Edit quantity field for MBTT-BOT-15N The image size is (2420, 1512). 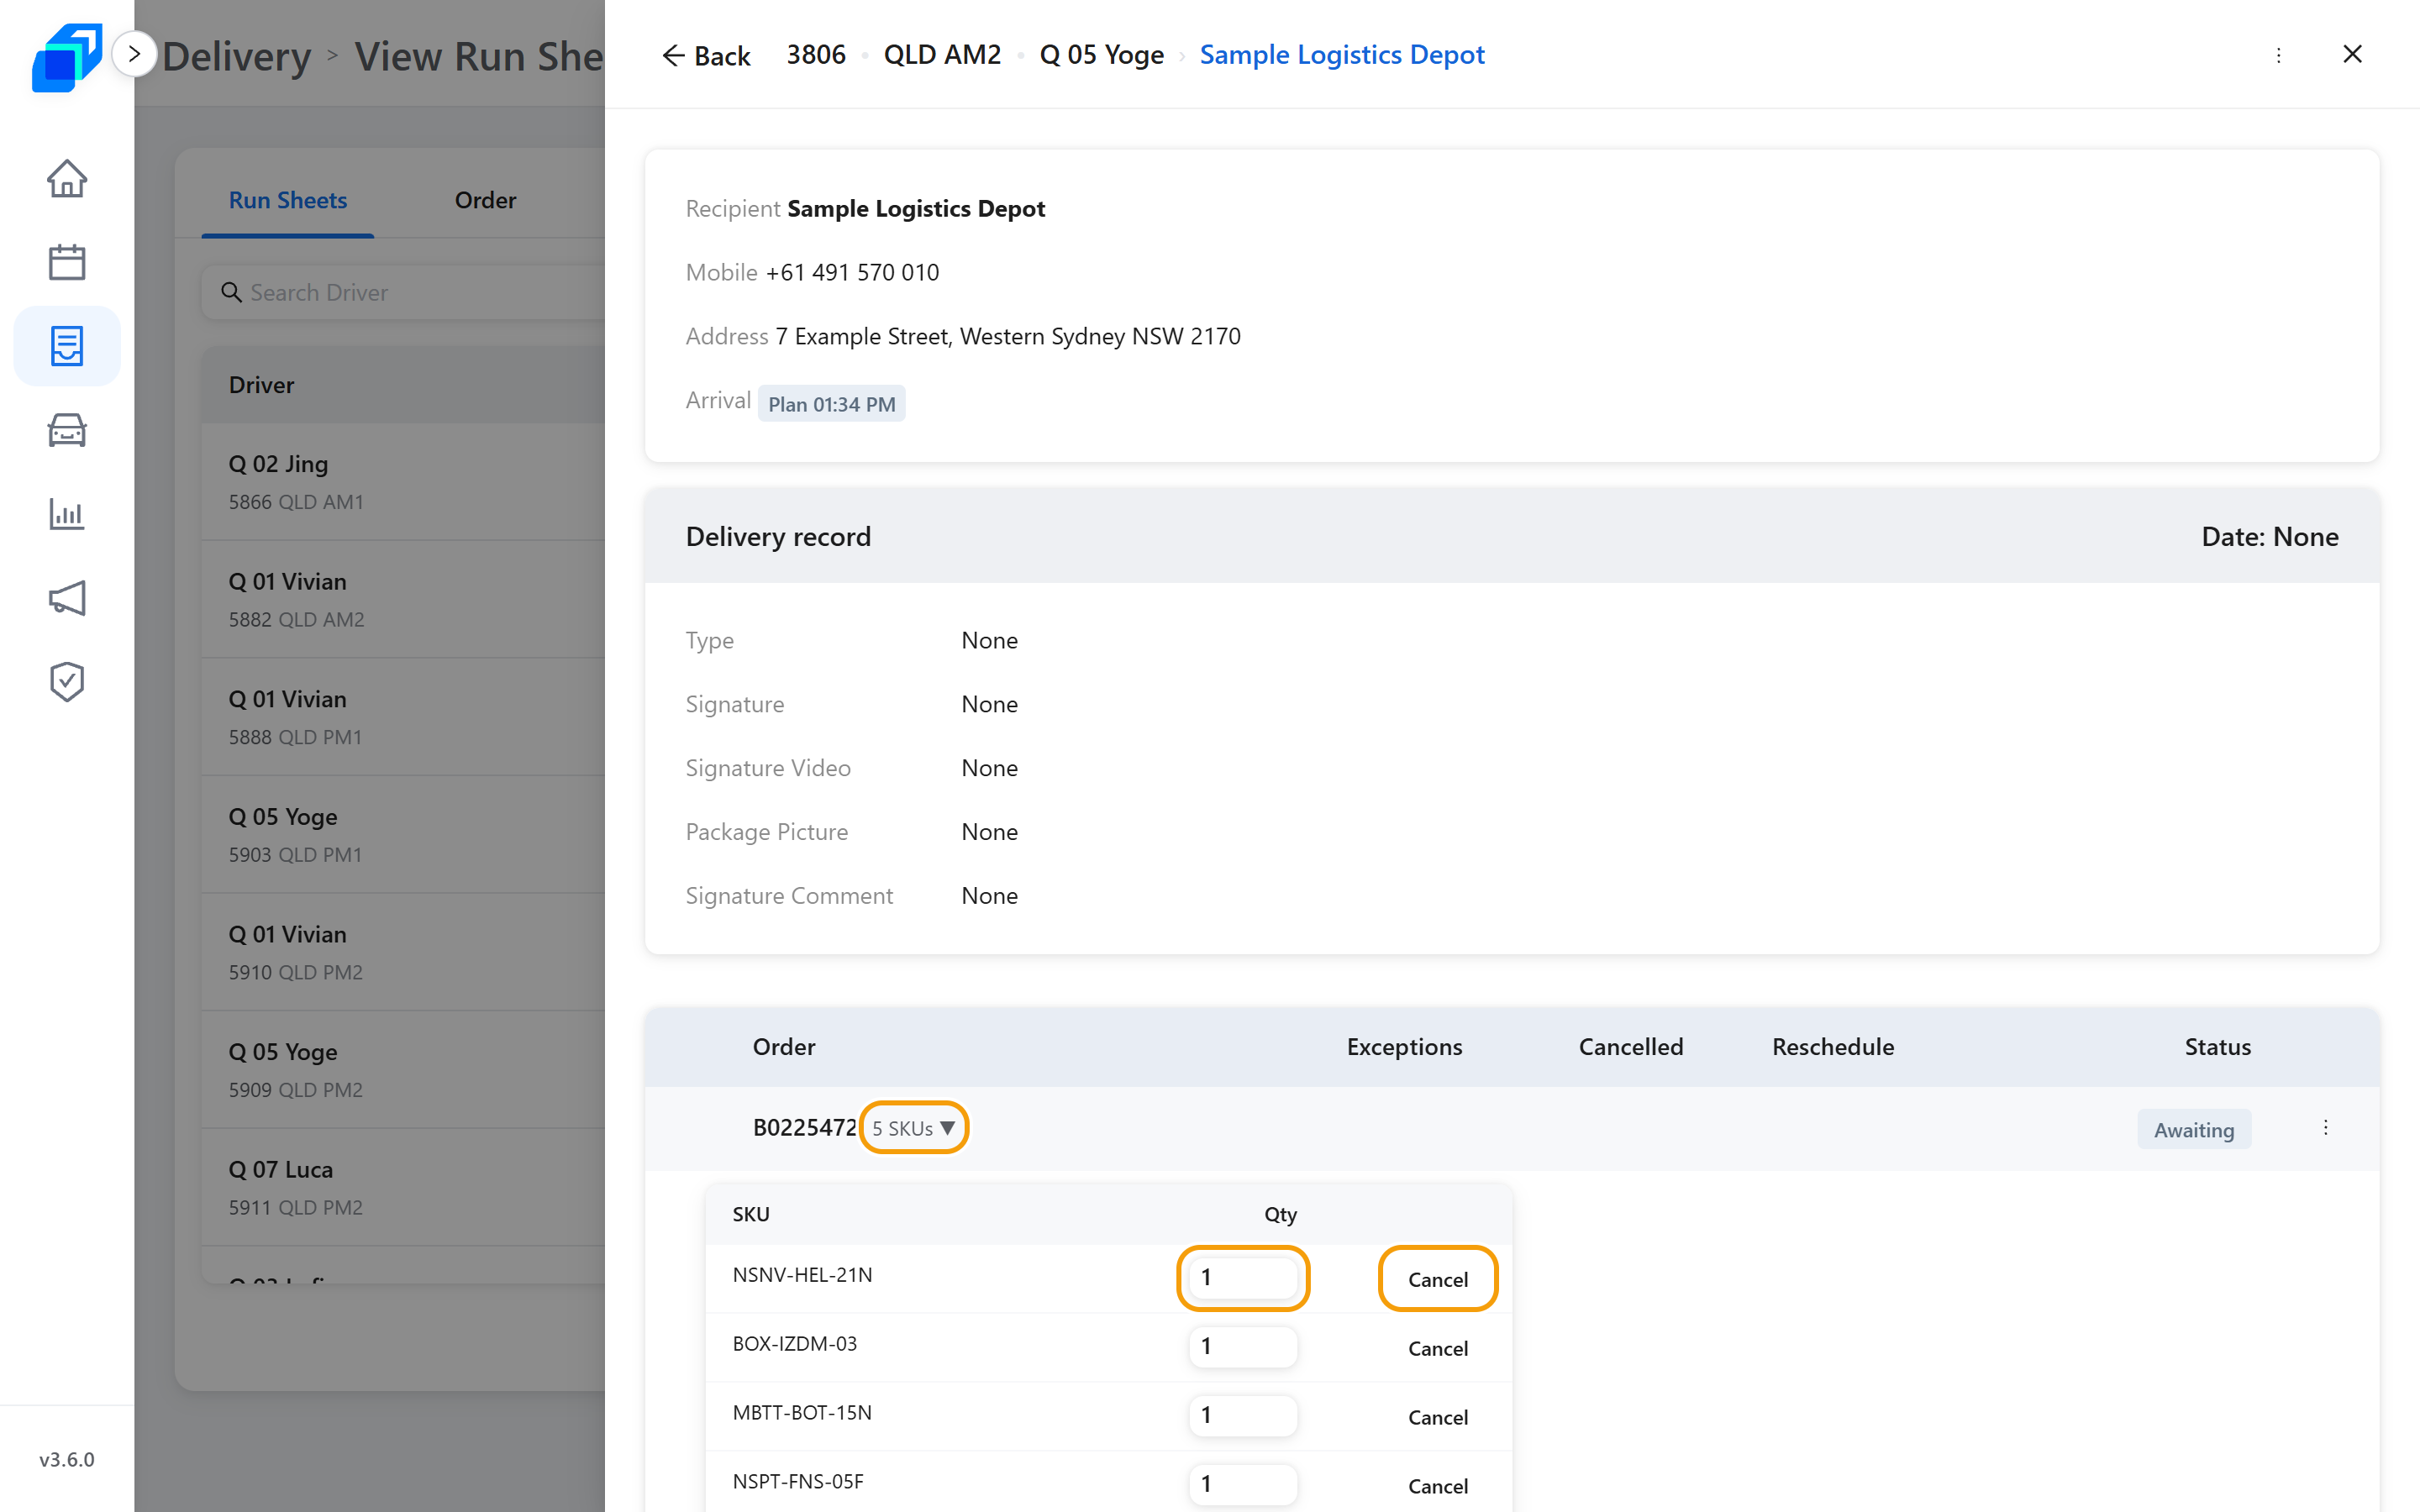pyautogui.click(x=1243, y=1415)
